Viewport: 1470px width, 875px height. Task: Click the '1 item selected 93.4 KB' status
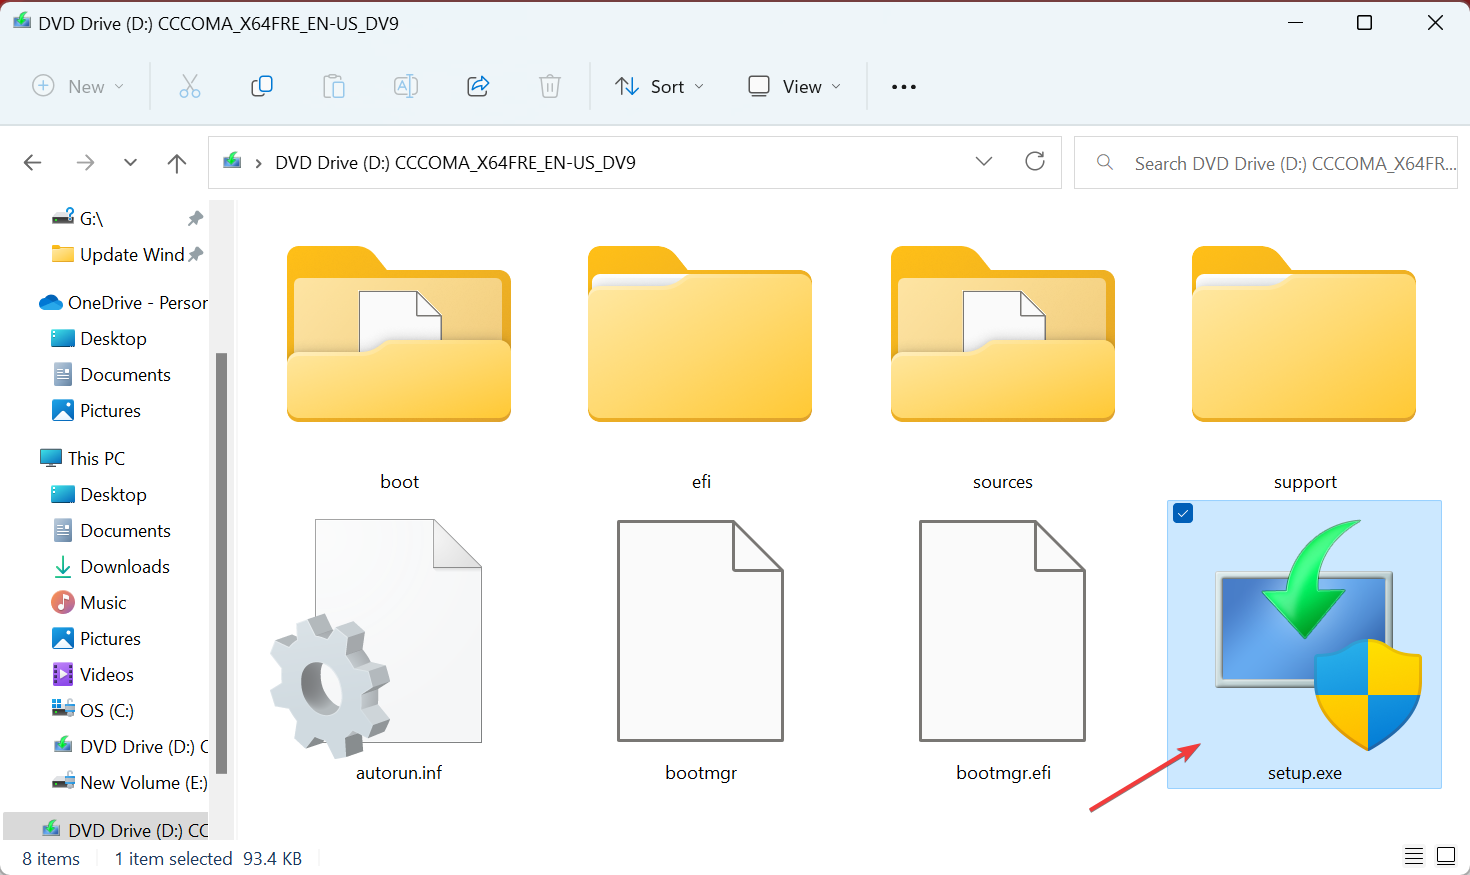[208, 858]
